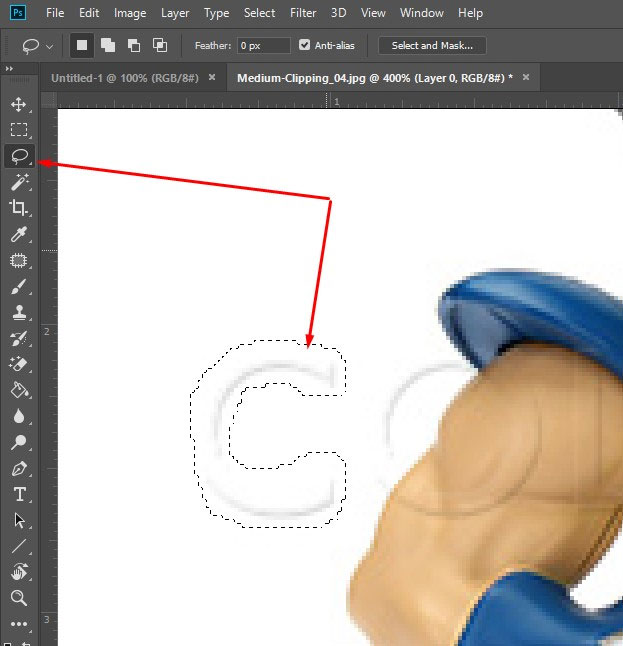The height and width of the screenshot is (646, 623).
Task: Open the Window menu
Action: pos(422,13)
